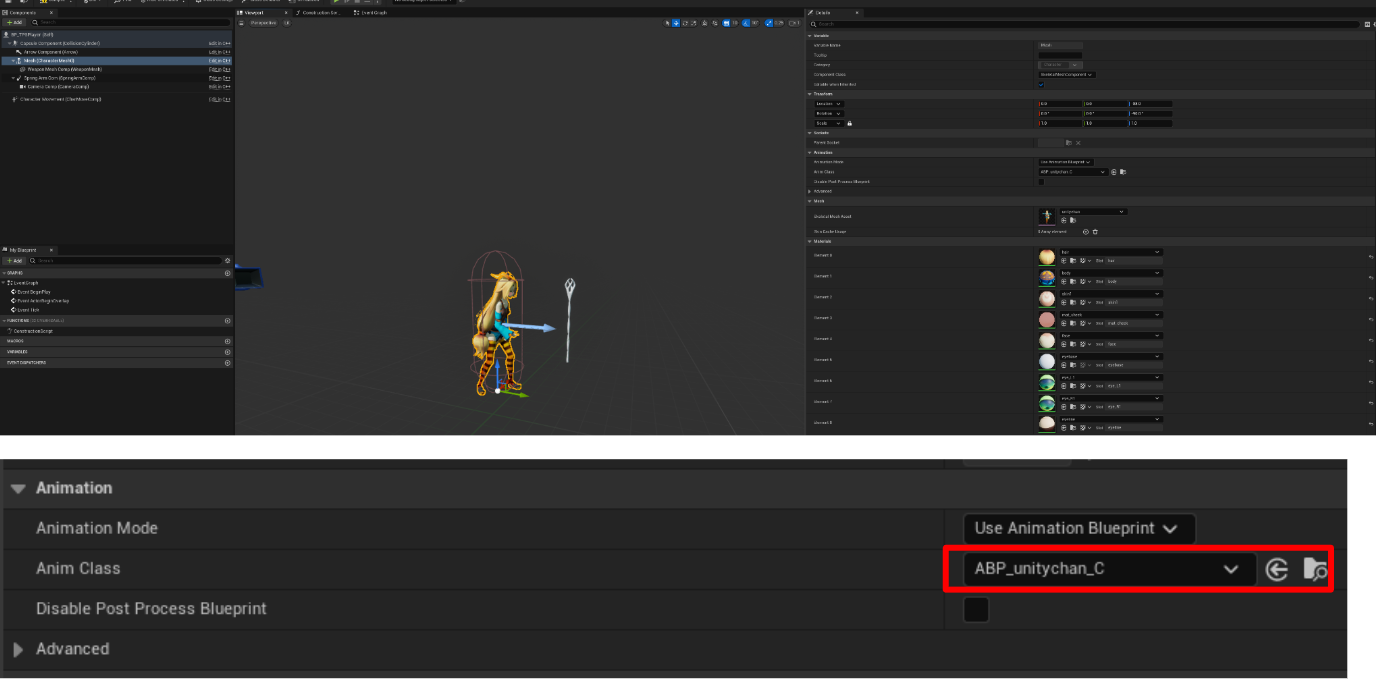Click Add button in Components panel
Viewport: 1376px width, 700px height.
pos(14,22)
